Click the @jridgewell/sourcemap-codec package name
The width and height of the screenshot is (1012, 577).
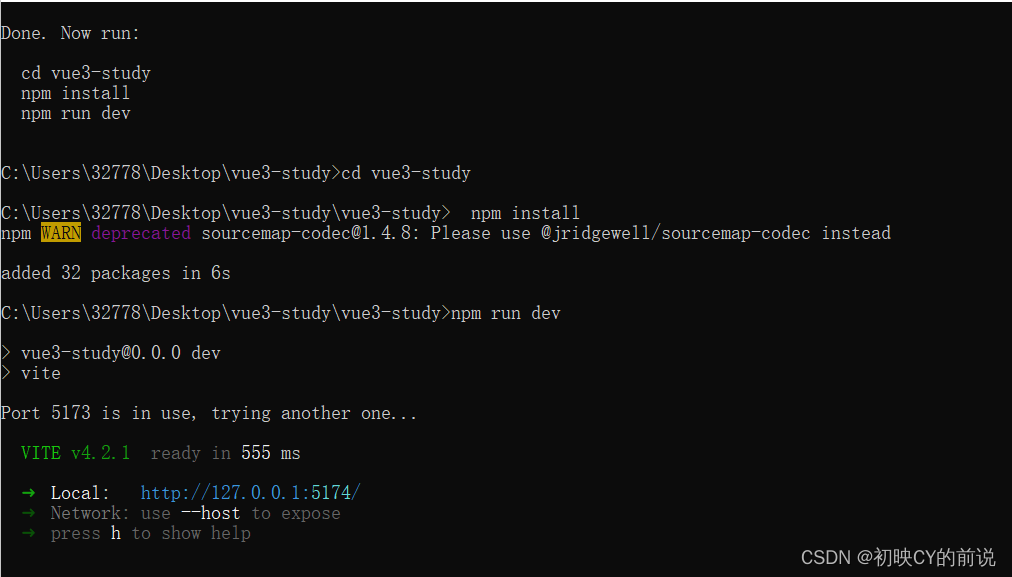[676, 233]
